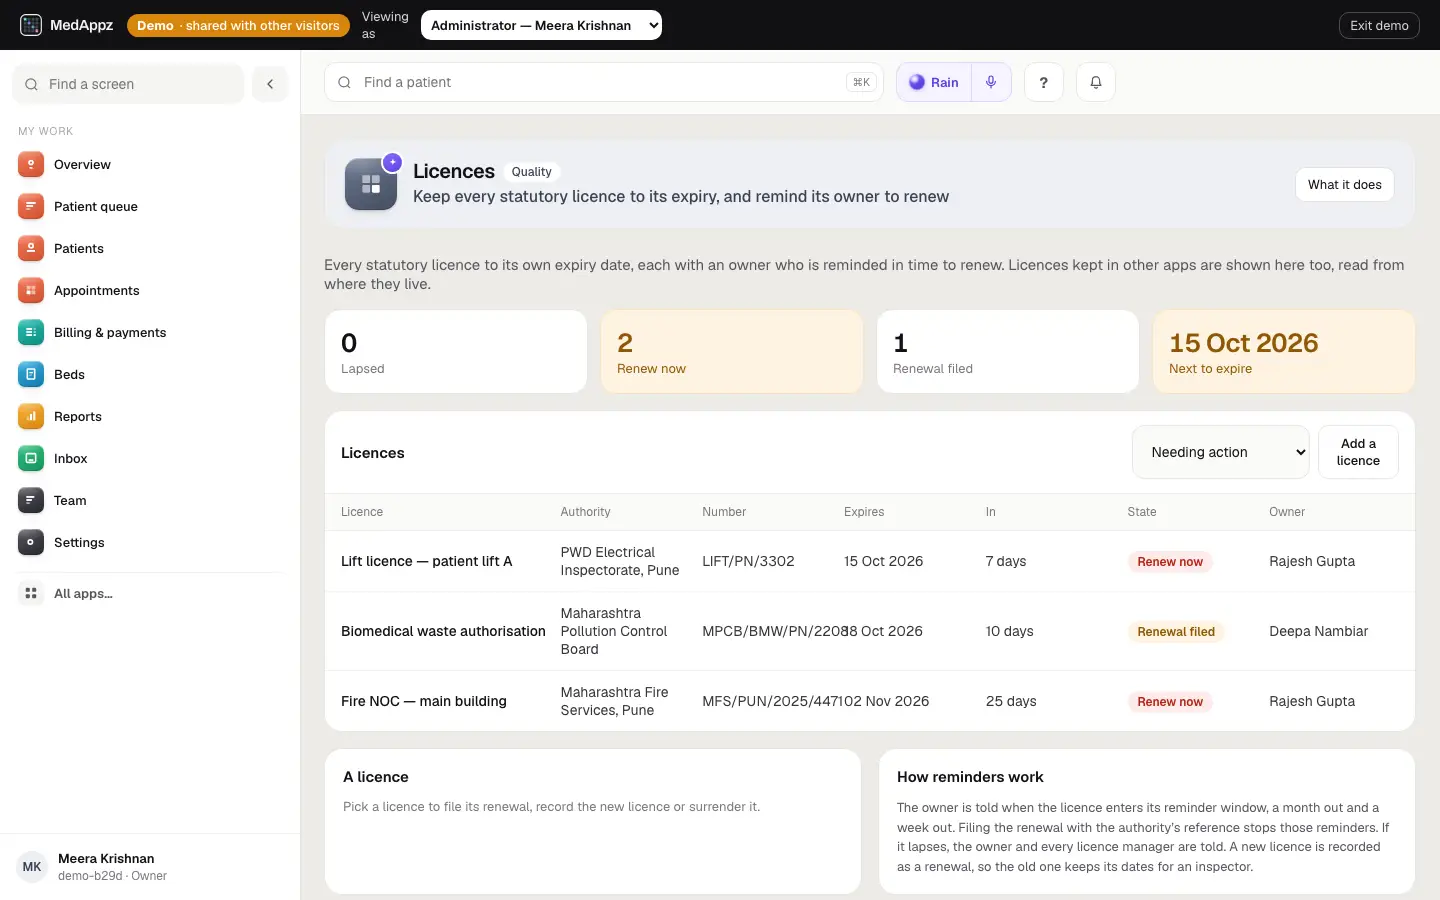Click the Quality tag beside Licences title
This screenshot has height=900, width=1440.
pyautogui.click(x=531, y=172)
